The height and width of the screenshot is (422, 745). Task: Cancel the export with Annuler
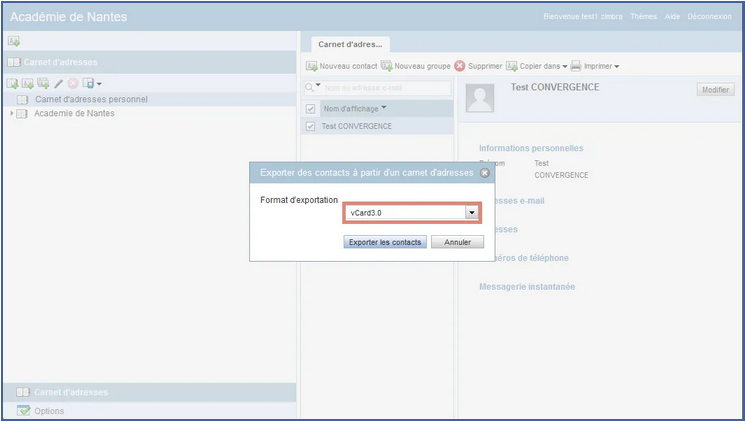tap(457, 242)
